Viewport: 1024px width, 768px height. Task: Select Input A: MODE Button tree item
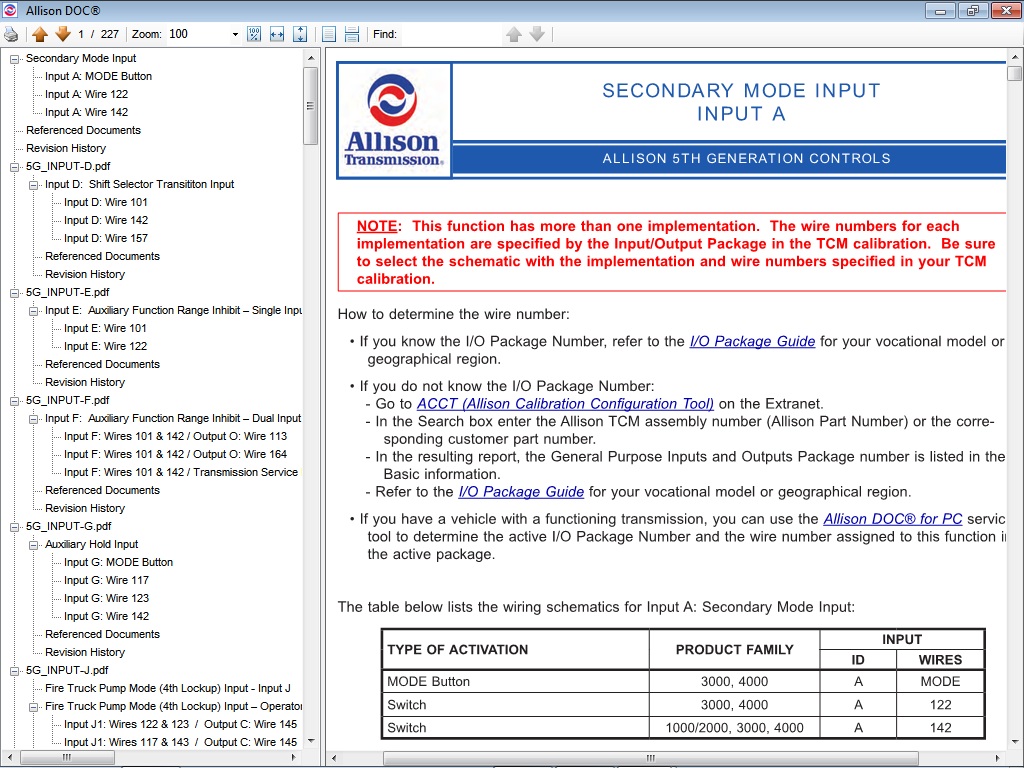tap(100, 76)
